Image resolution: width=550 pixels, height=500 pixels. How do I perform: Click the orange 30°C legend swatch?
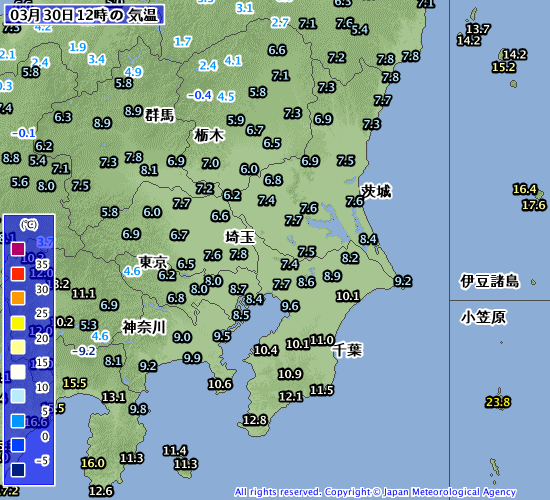click(18, 298)
